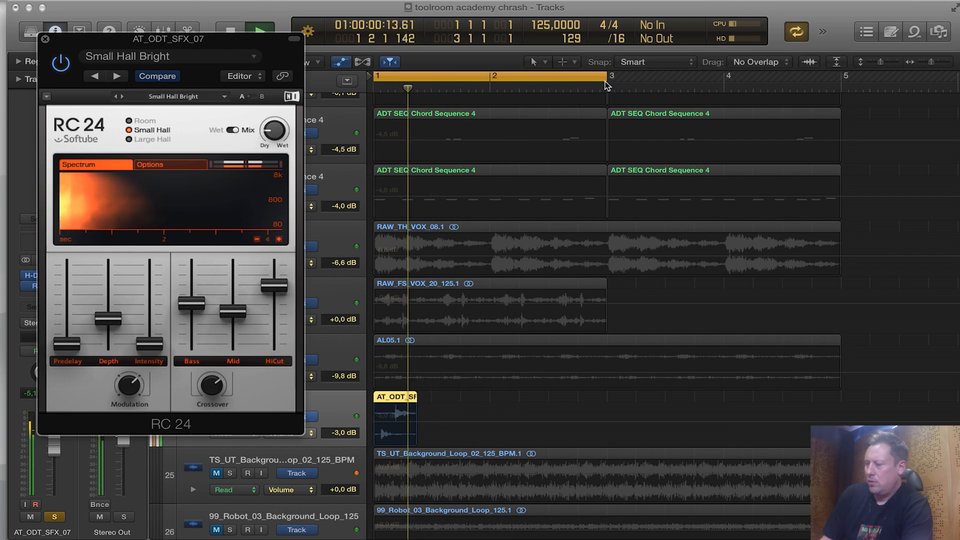Click the NI logo icon in plugin header
960x540 pixels.
point(291,97)
